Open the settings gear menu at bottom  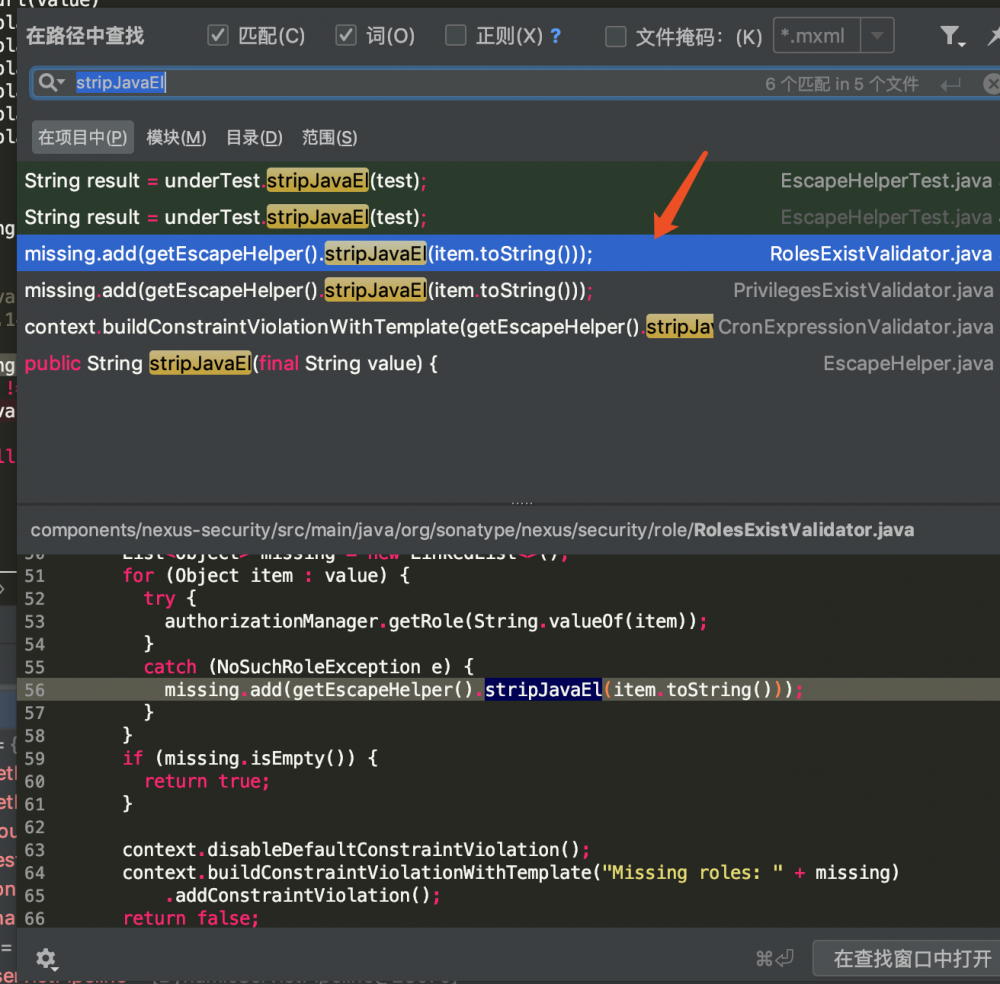[x=46, y=959]
